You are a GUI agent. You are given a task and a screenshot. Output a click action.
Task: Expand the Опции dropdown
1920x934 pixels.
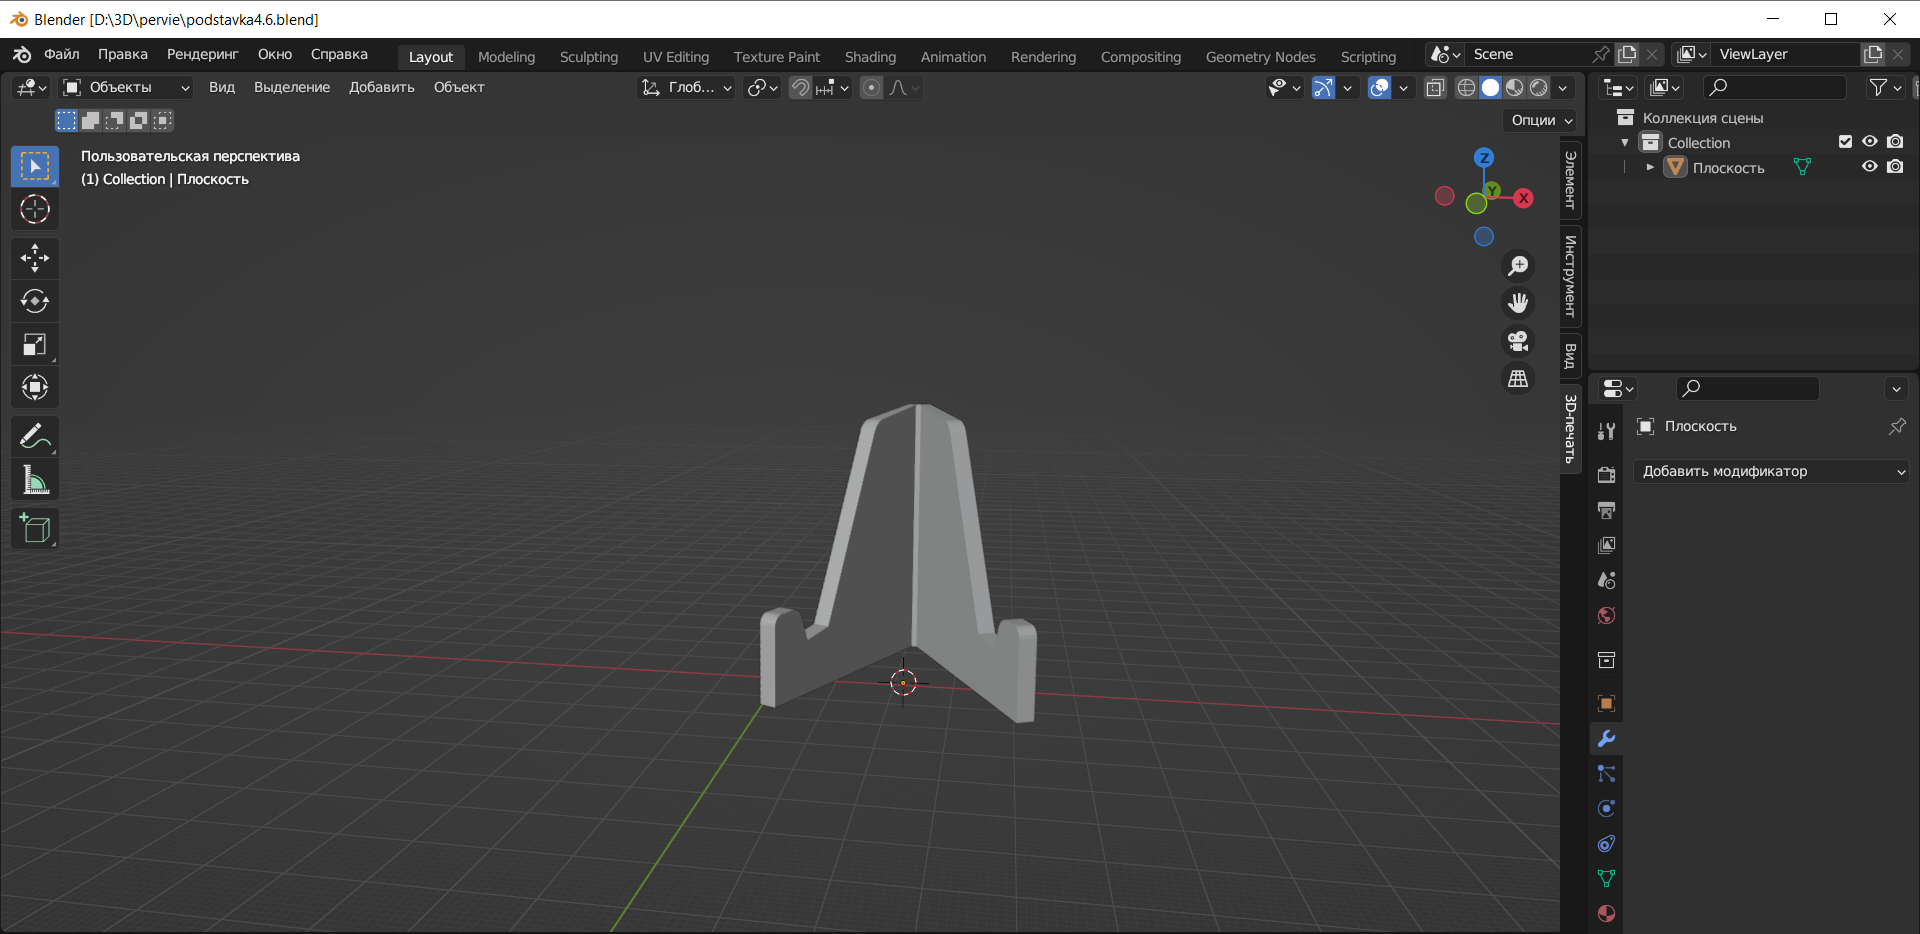(1541, 120)
